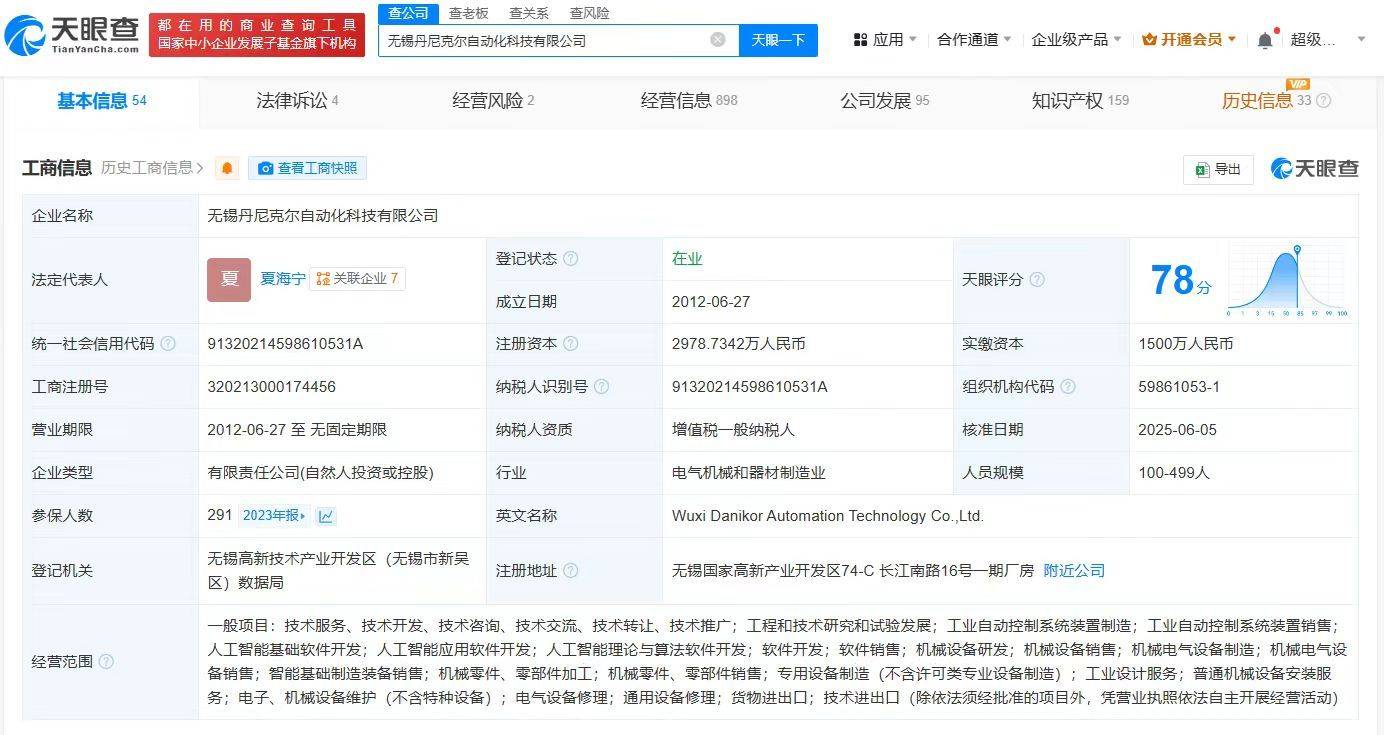Switch to the 查老板 search tab
The image size is (1384, 735).
[468, 13]
